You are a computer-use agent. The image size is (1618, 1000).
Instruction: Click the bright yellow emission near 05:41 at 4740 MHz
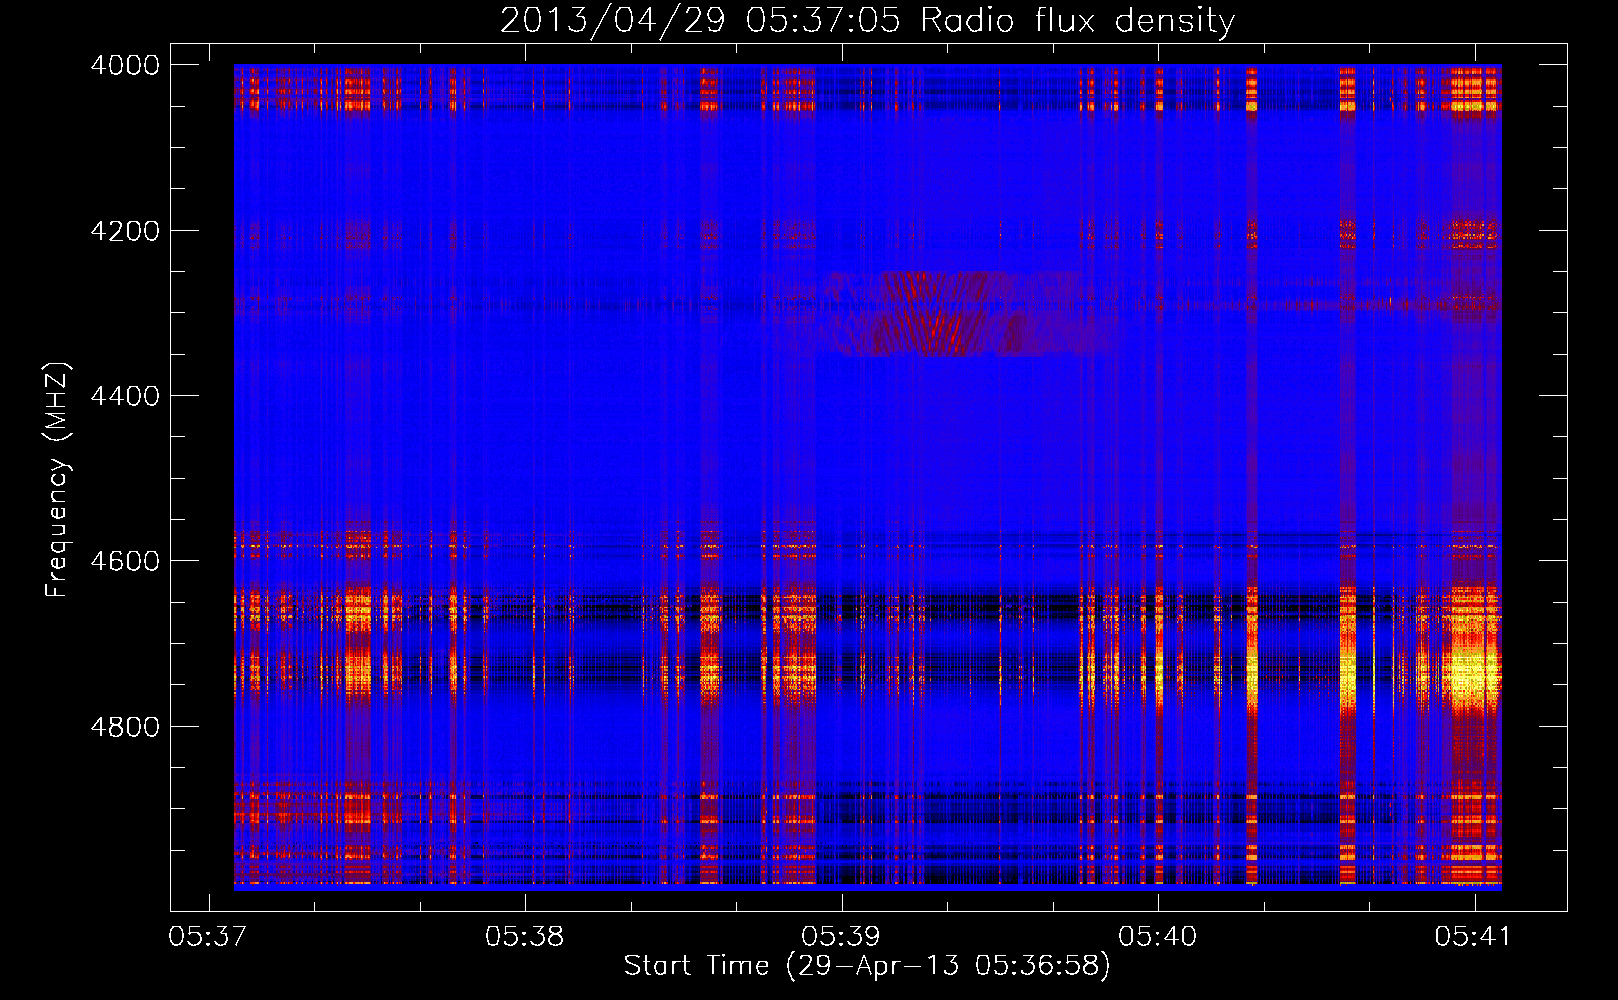tap(1474, 675)
